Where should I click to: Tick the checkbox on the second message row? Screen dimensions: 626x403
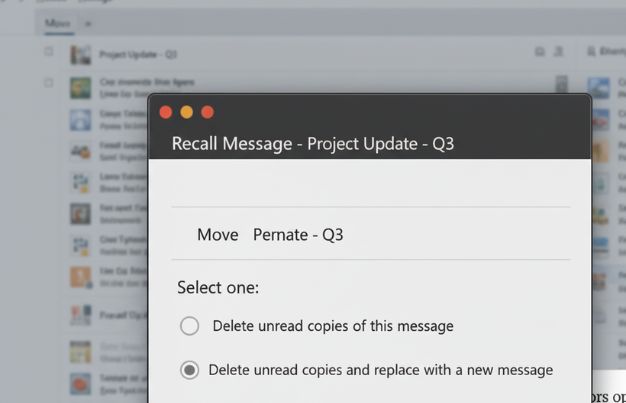click(48, 84)
